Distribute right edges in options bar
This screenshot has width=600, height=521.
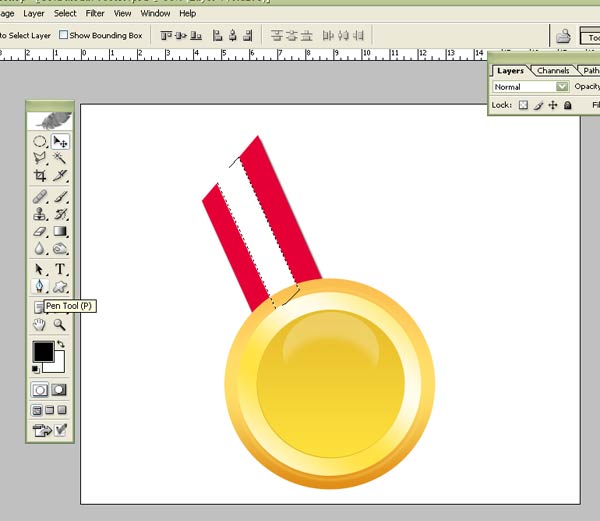[358, 36]
